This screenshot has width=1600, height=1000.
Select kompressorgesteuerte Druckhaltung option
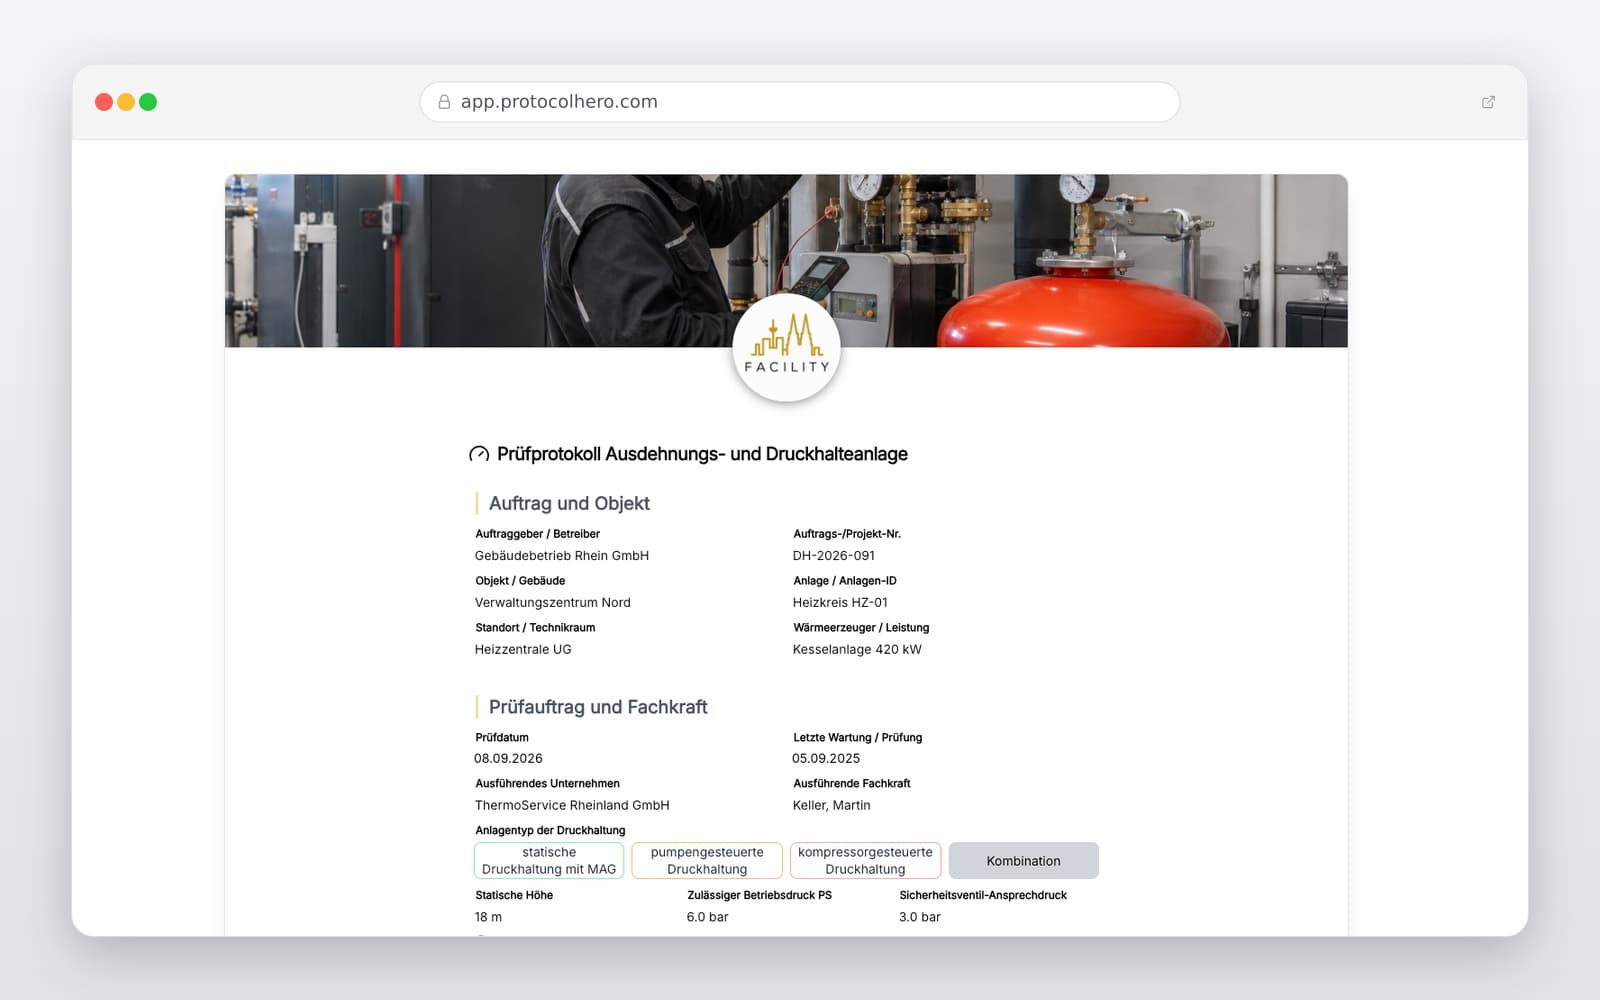865,861
